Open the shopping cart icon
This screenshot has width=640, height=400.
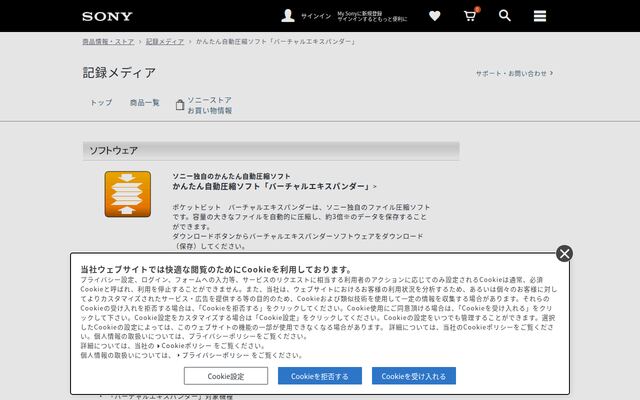[470, 16]
